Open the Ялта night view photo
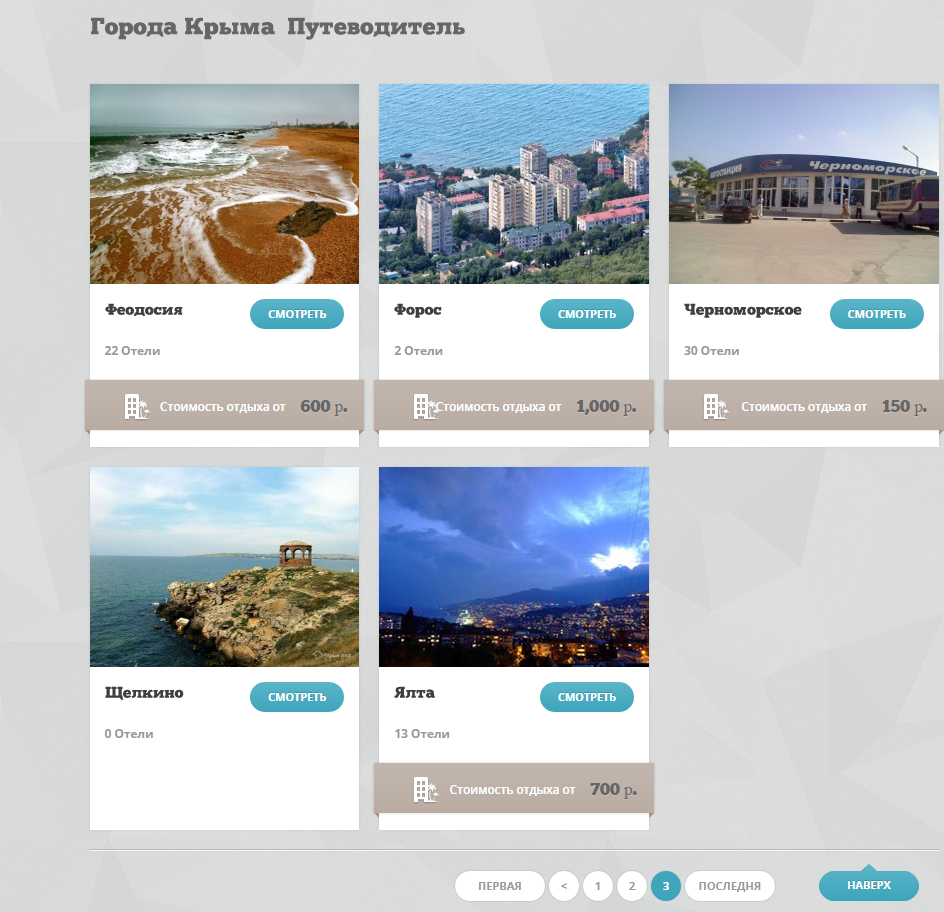 pyautogui.click(x=514, y=567)
